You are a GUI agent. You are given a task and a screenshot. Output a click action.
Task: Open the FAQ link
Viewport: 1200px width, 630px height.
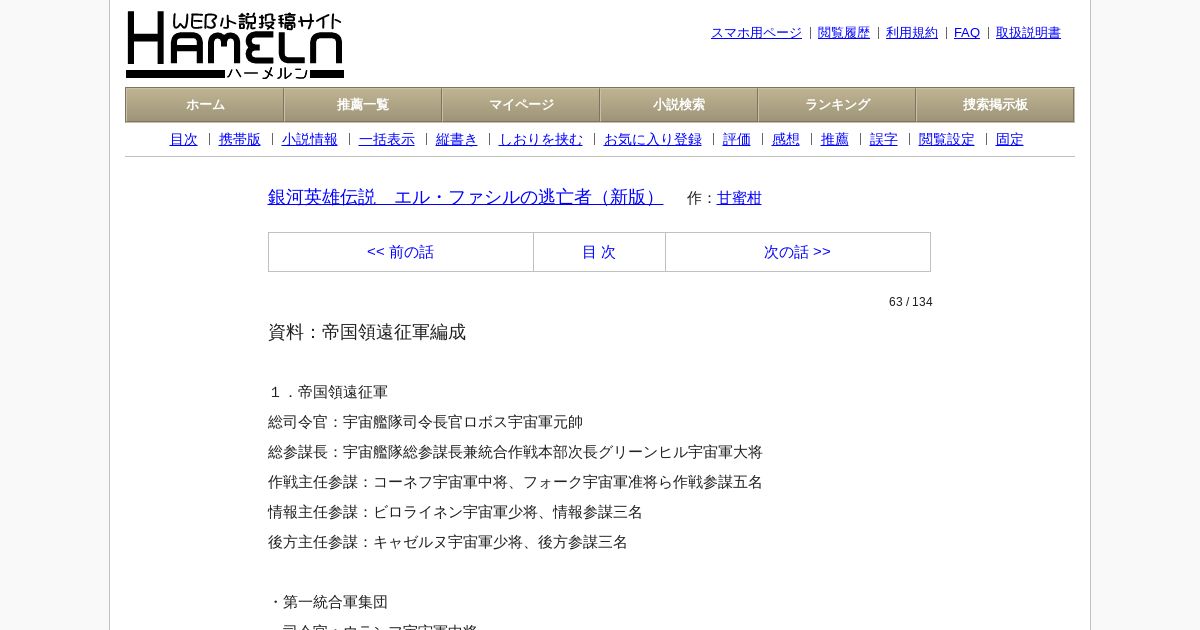pos(967,33)
